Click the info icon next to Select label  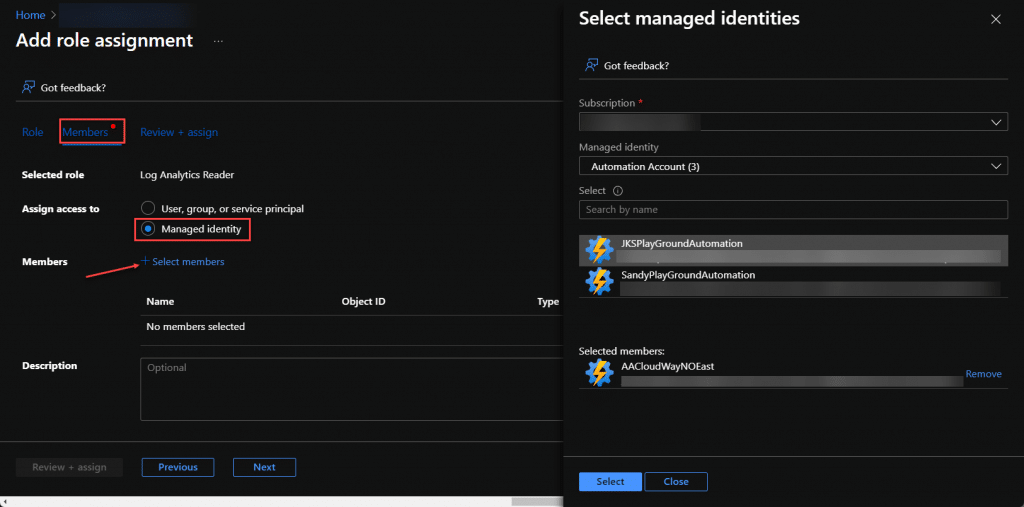pos(618,191)
